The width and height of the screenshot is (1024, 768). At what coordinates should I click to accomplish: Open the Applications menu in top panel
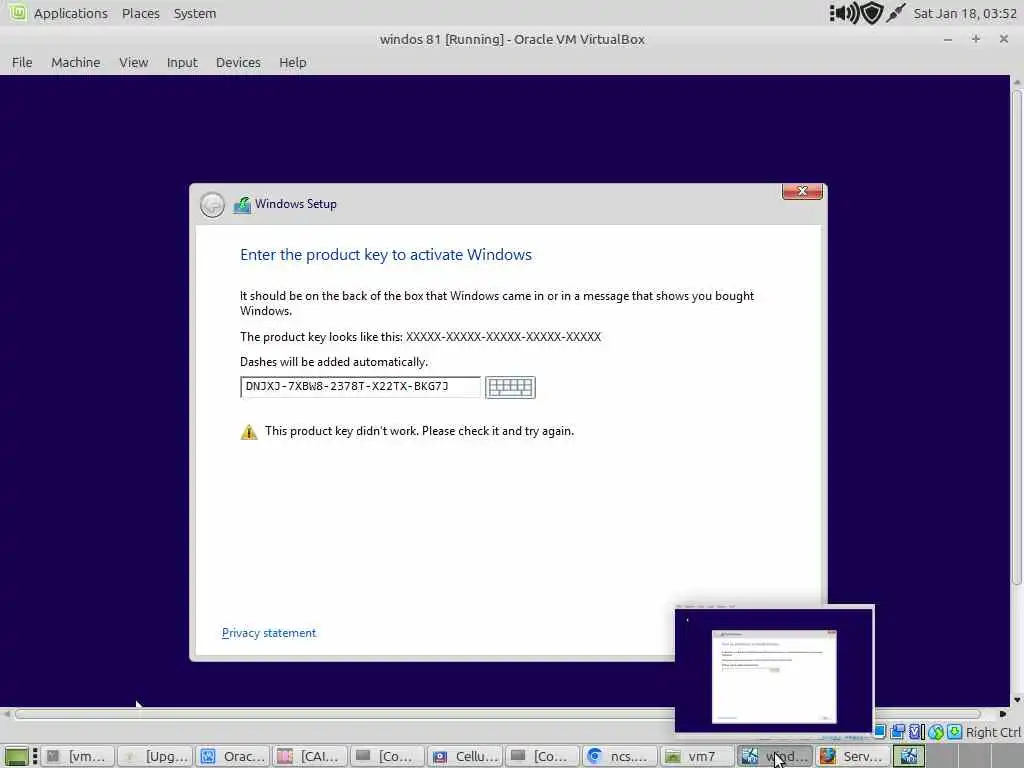(x=71, y=13)
